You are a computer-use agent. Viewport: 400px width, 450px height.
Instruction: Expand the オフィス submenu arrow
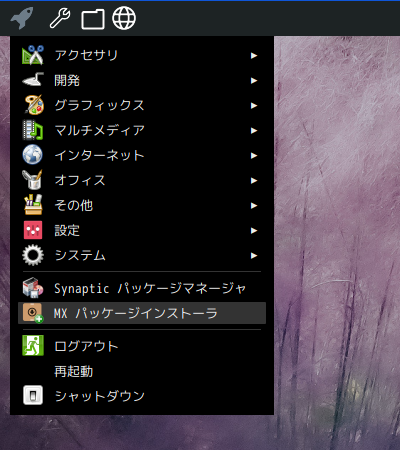click(x=254, y=180)
